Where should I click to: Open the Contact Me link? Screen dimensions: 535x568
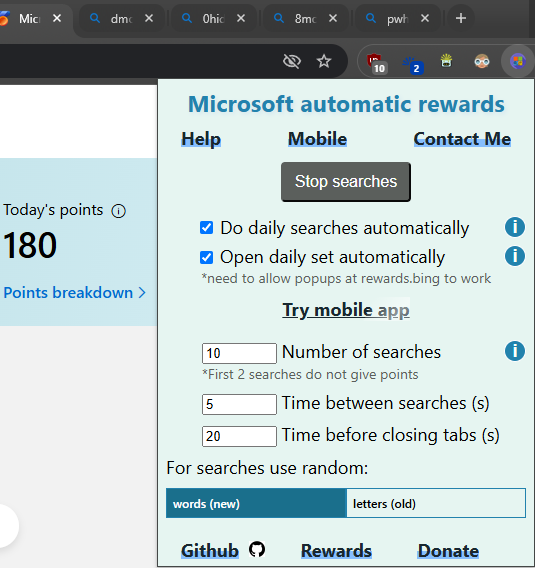[x=462, y=139]
